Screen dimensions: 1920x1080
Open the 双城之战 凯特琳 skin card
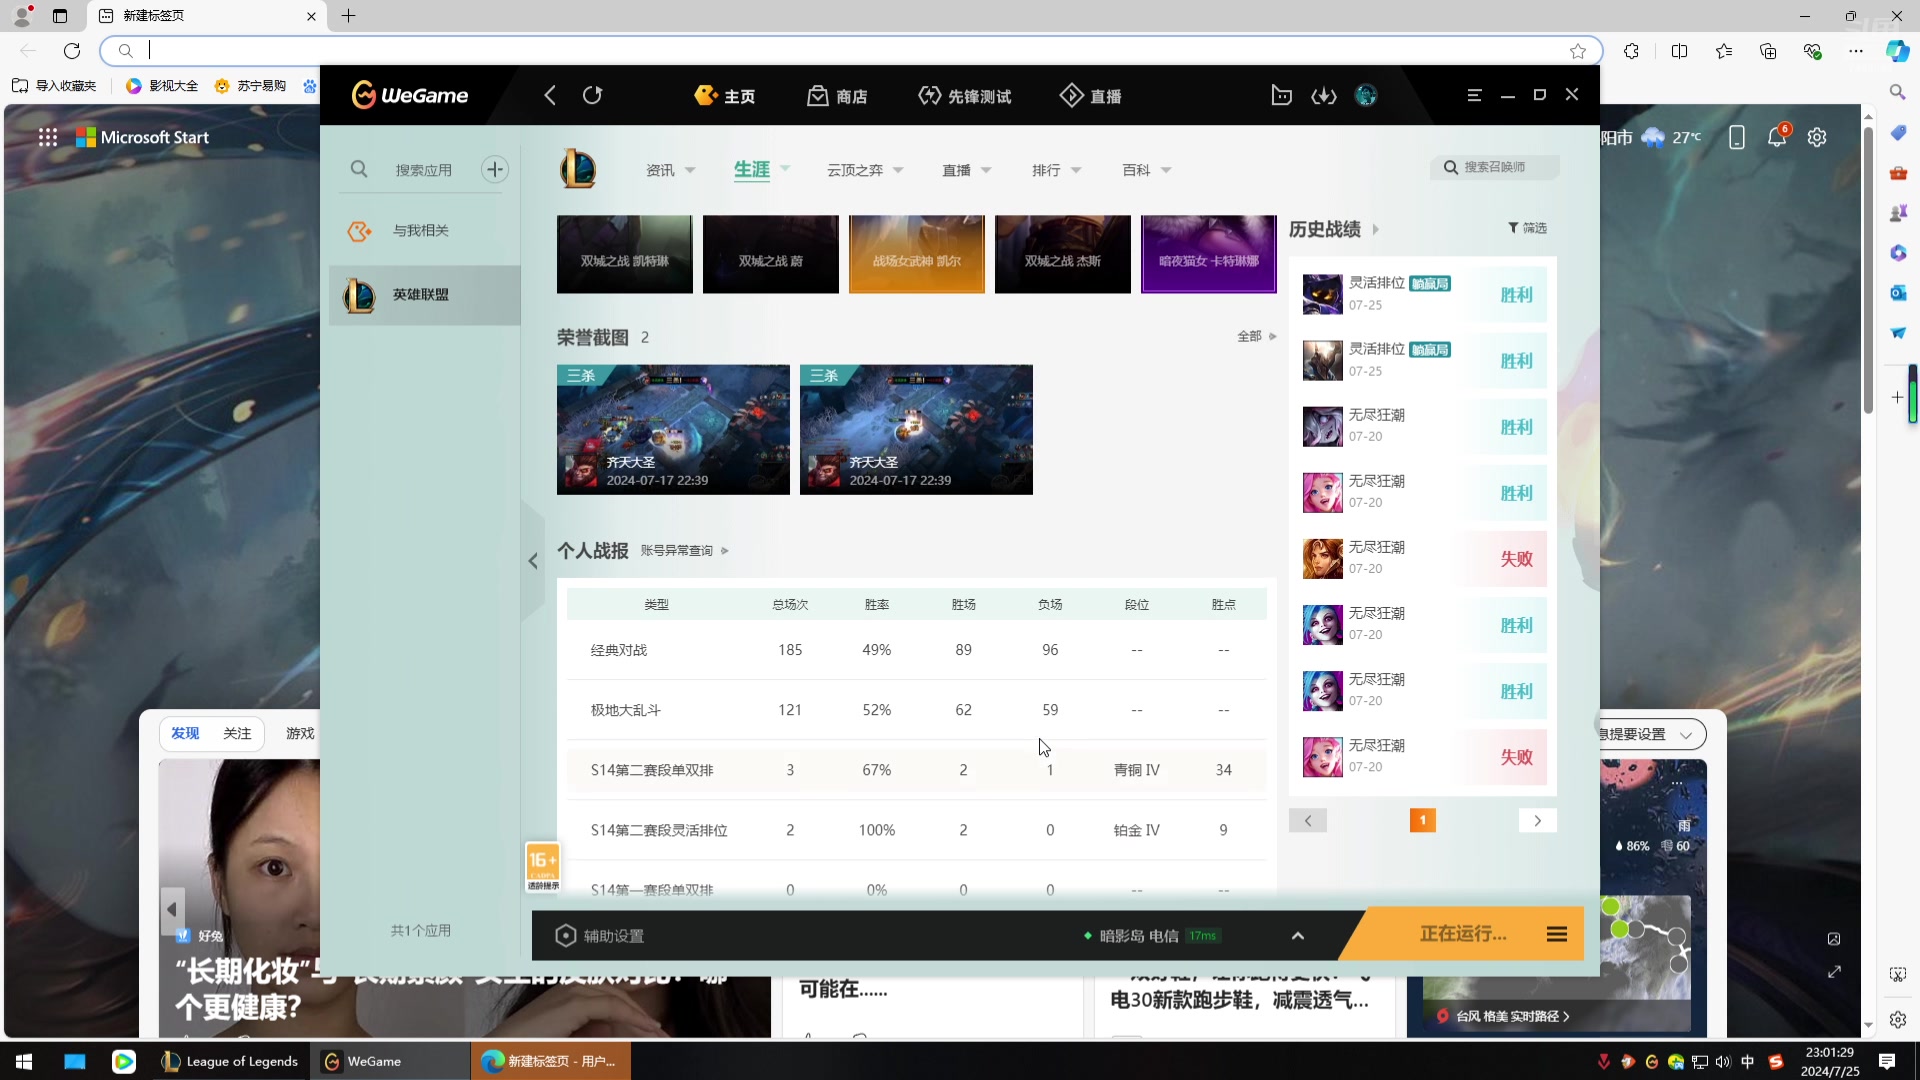(x=625, y=254)
